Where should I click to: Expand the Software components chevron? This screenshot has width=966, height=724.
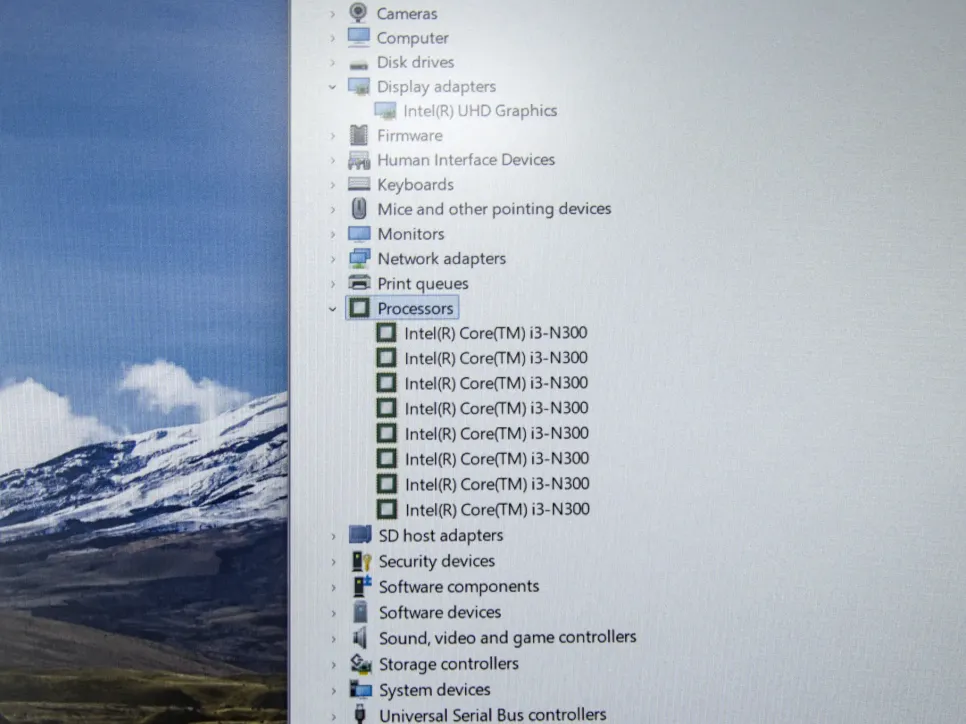[333, 587]
